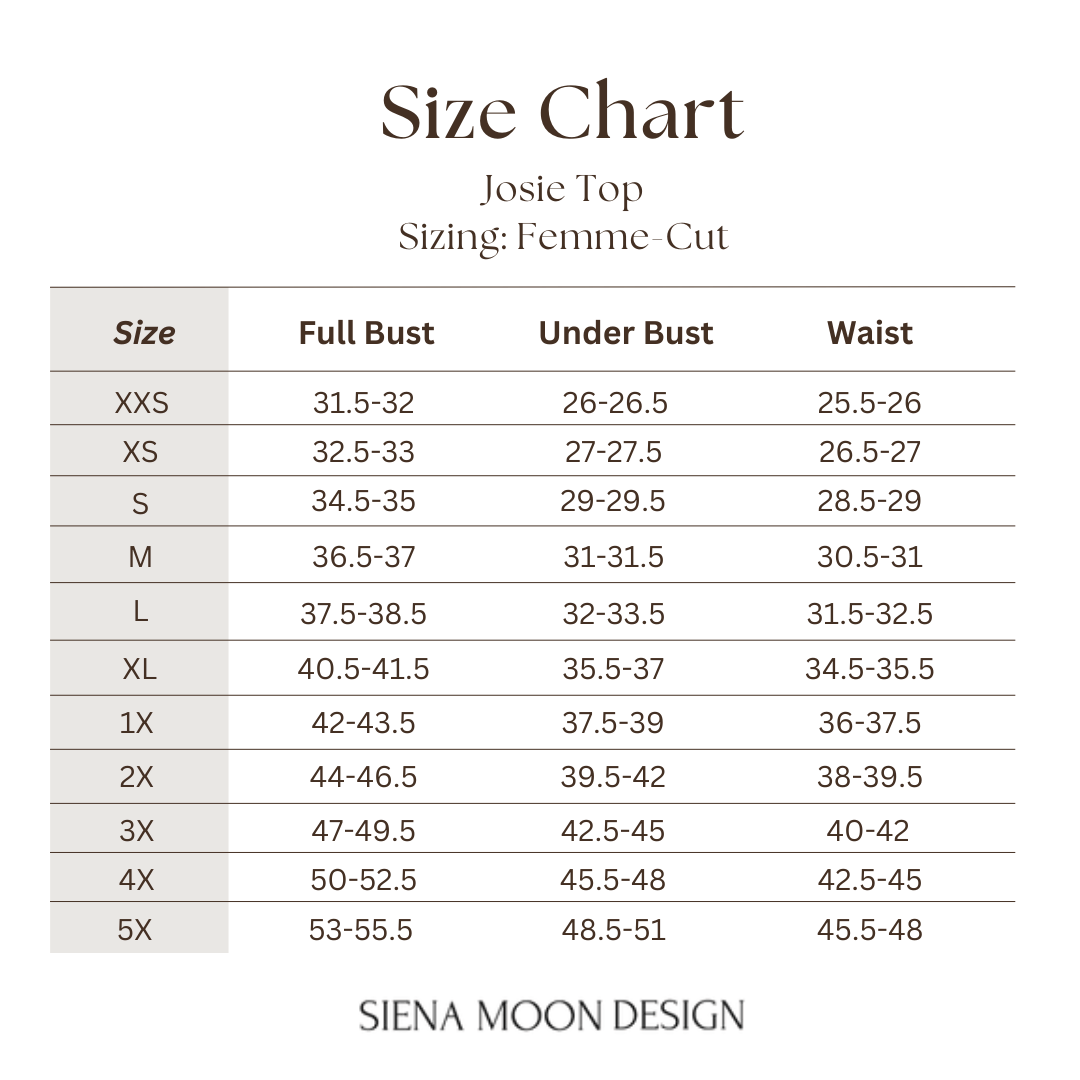This screenshot has width=1080, height=1080.
Task: Click the Sizing: Femme-Cut text
Action: tap(563, 238)
